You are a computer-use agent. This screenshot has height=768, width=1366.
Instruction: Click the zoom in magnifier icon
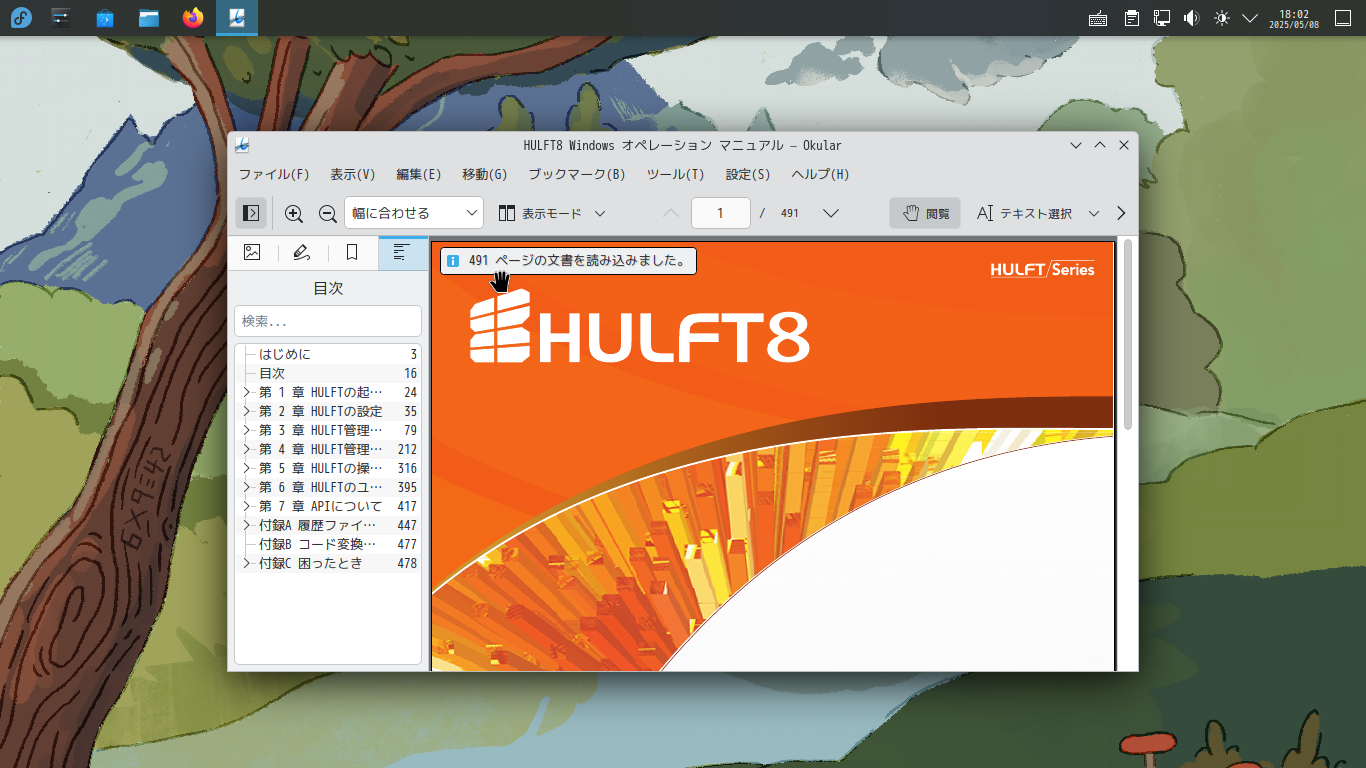tap(294, 213)
